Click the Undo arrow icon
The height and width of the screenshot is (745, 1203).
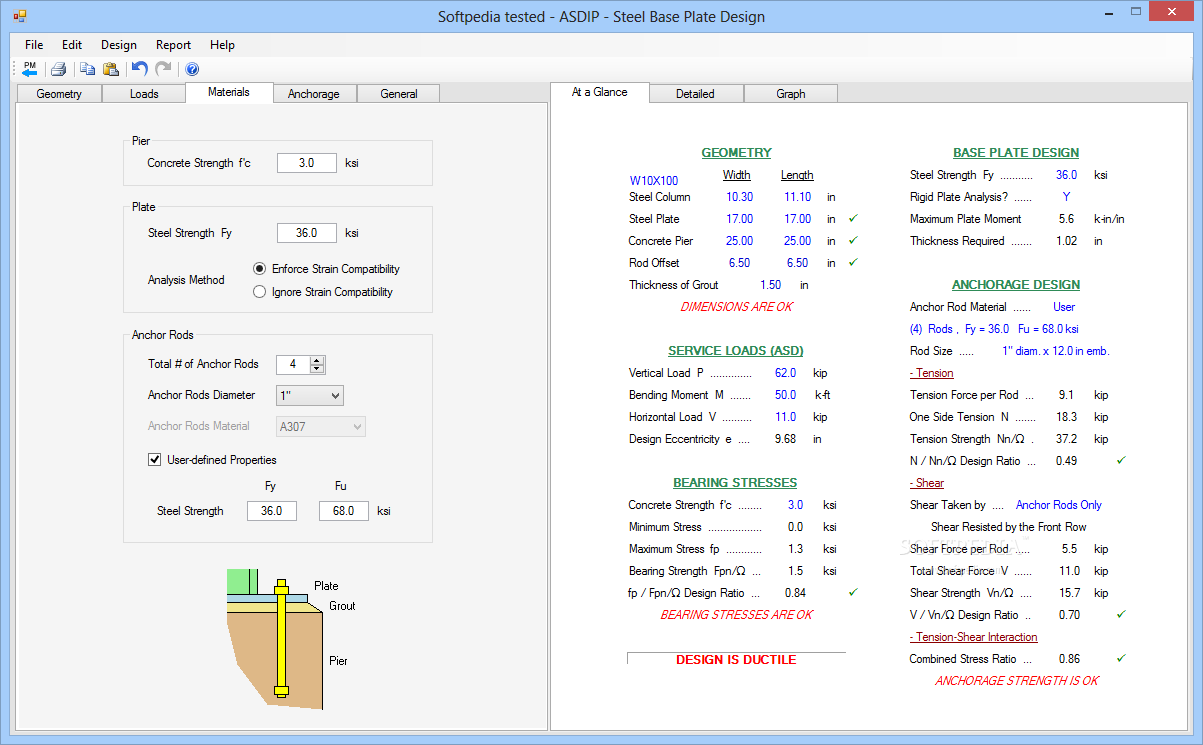[x=140, y=69]
